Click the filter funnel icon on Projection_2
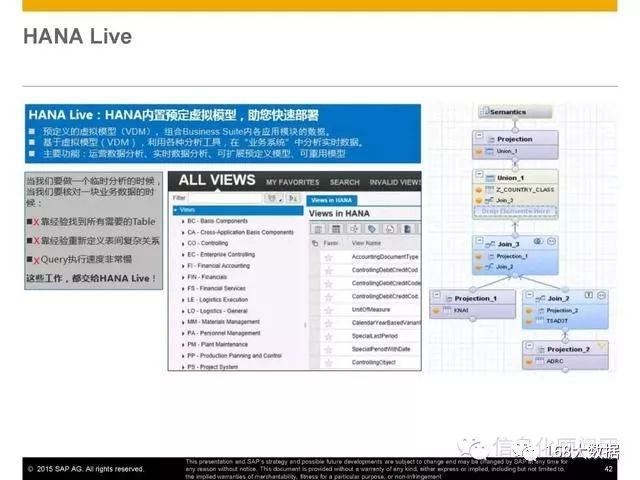Screen dimensions: 640x480 click(601, 347)
